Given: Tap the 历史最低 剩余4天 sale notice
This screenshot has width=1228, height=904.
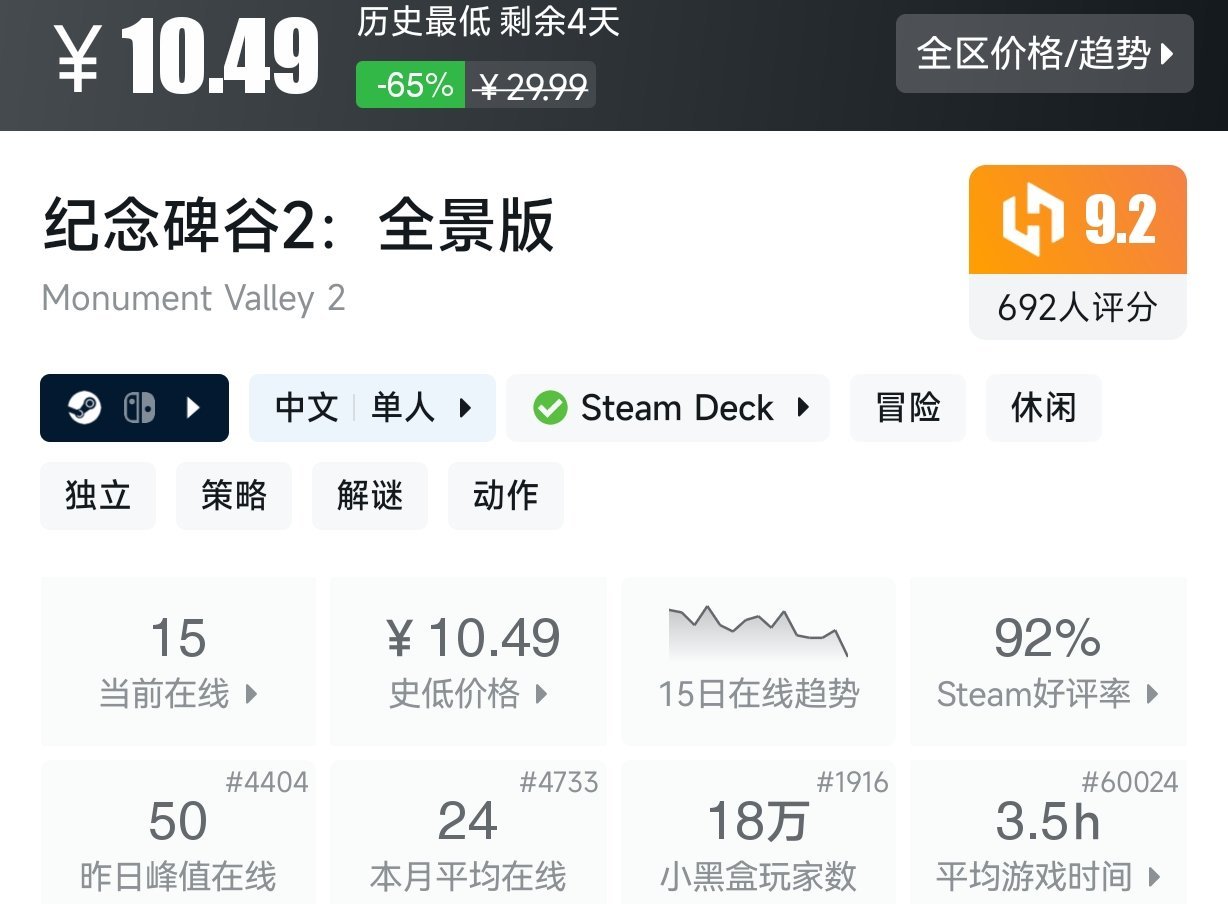Looking at the screenshot, I should 489,21.
